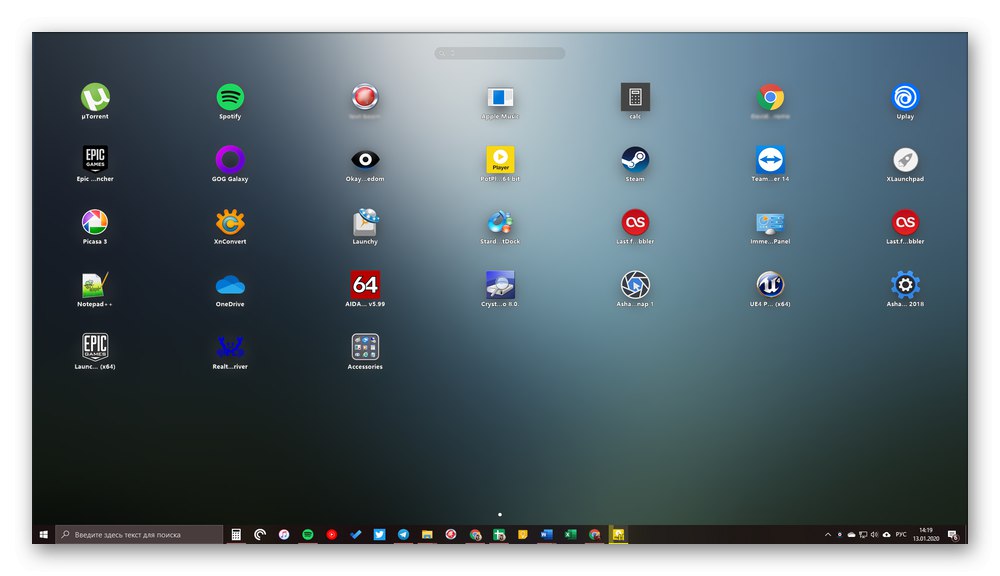This screenshot has height=576, width=1000.
Task: Launch TeamViewer 14
Action: click(770, 159)
